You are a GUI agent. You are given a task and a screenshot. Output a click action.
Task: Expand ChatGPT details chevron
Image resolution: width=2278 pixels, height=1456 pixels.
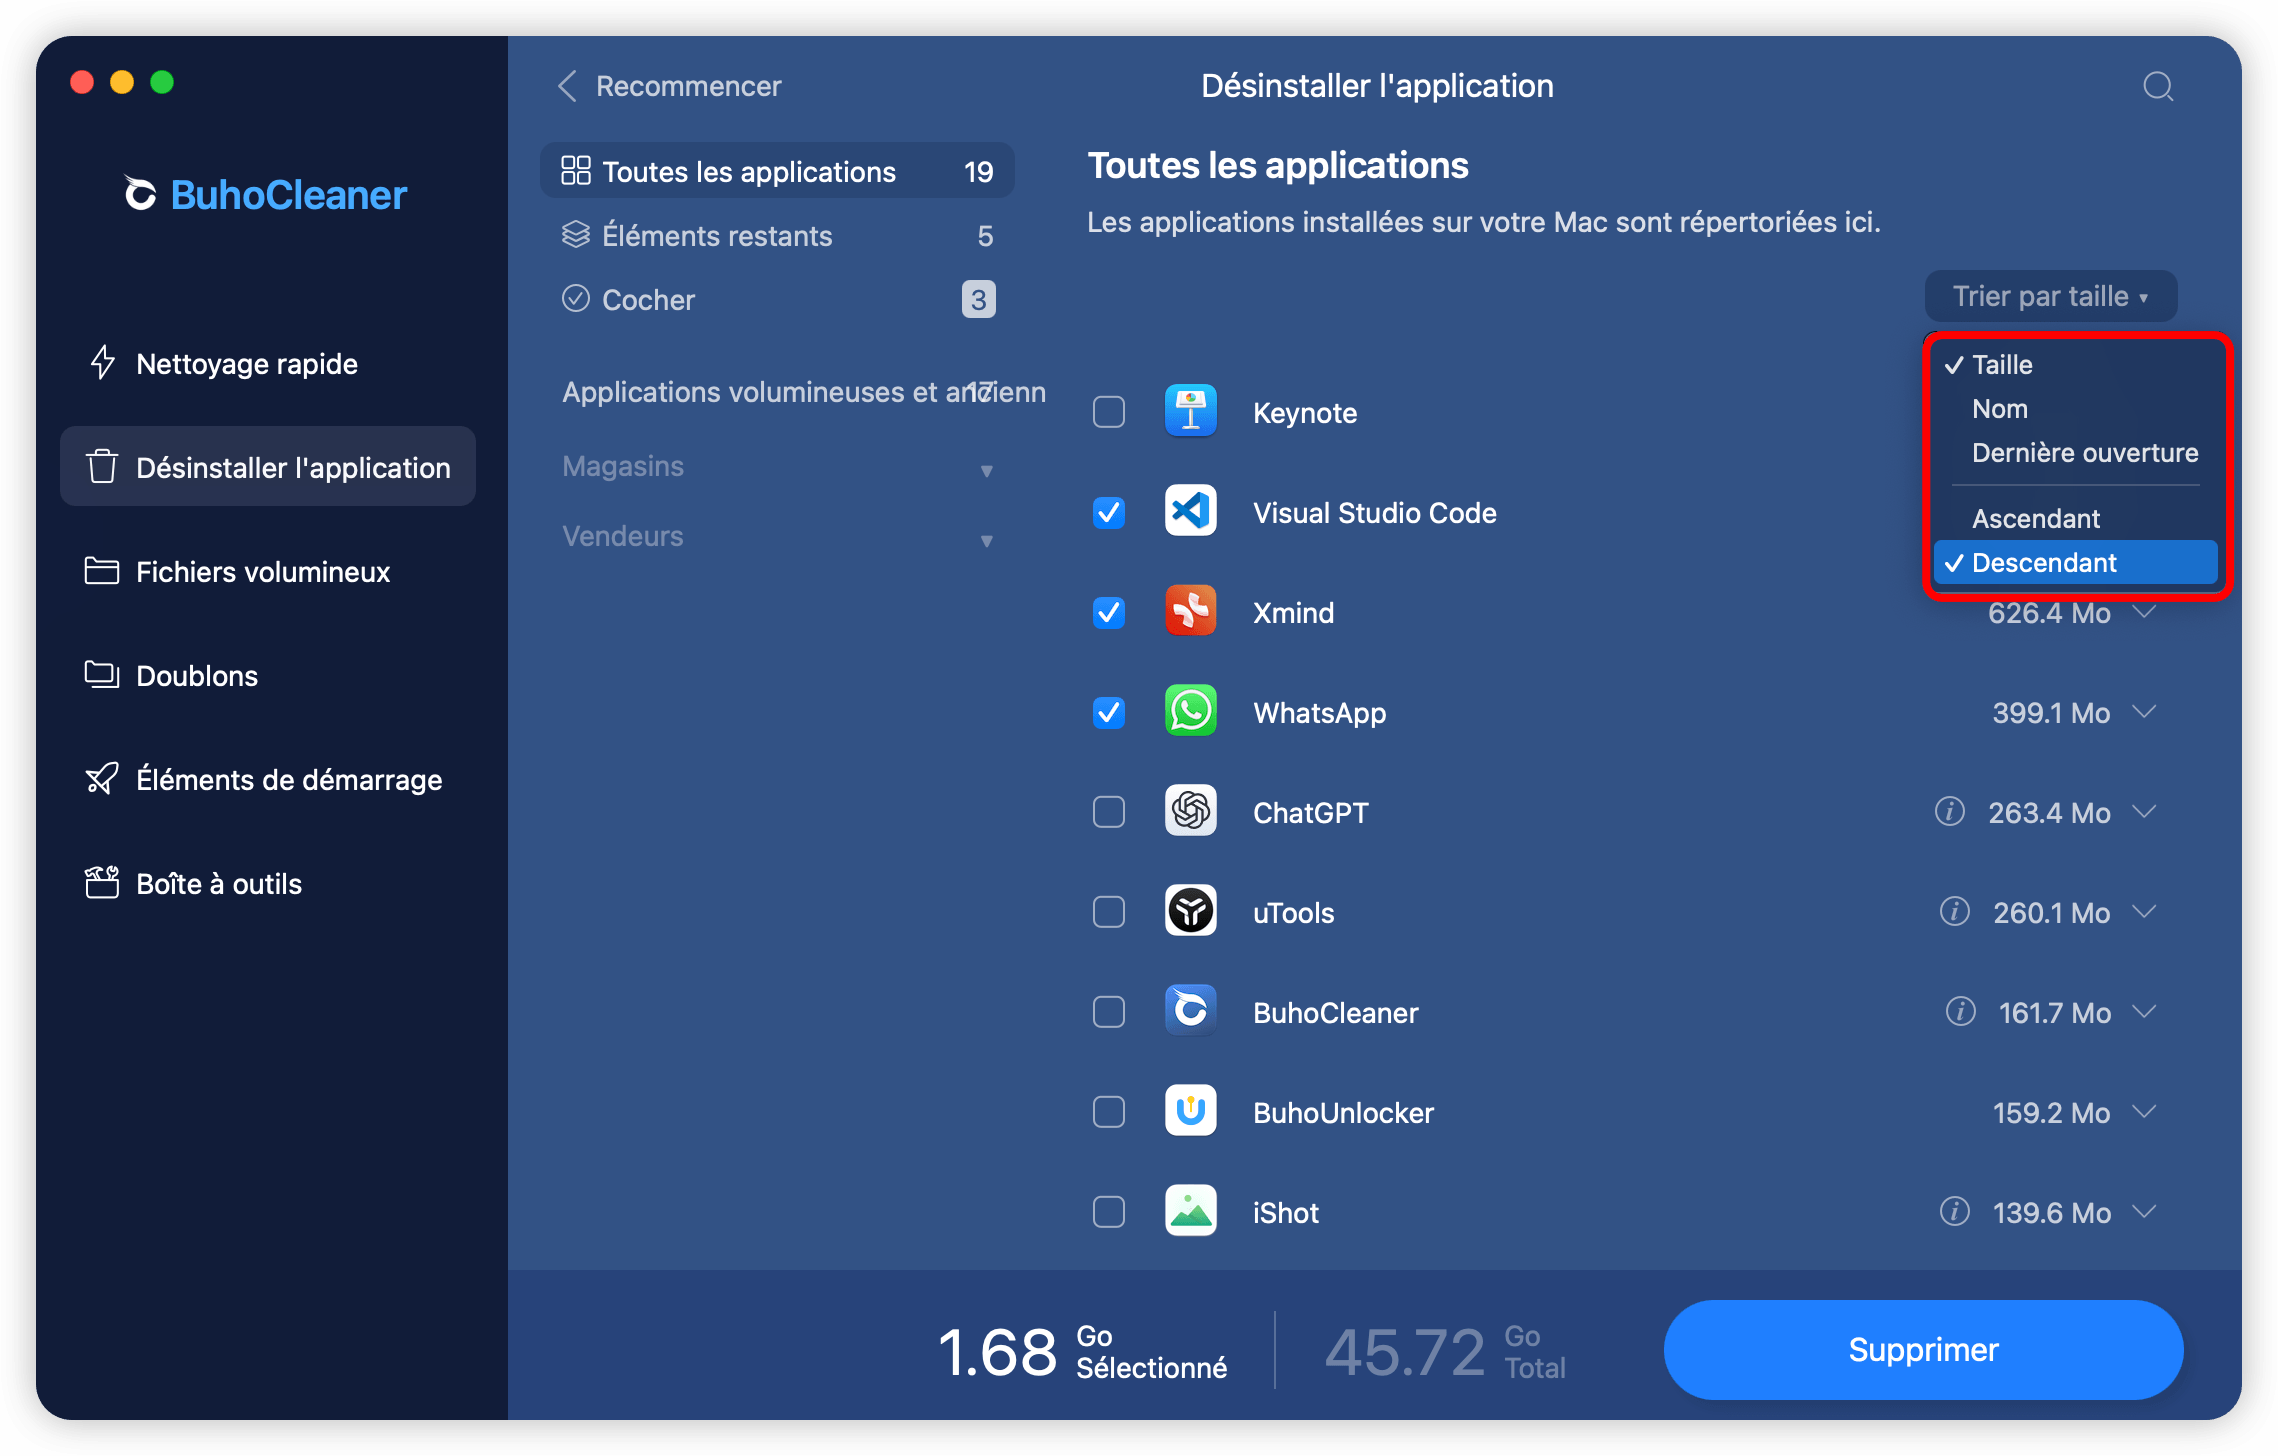pos(2143,812)
